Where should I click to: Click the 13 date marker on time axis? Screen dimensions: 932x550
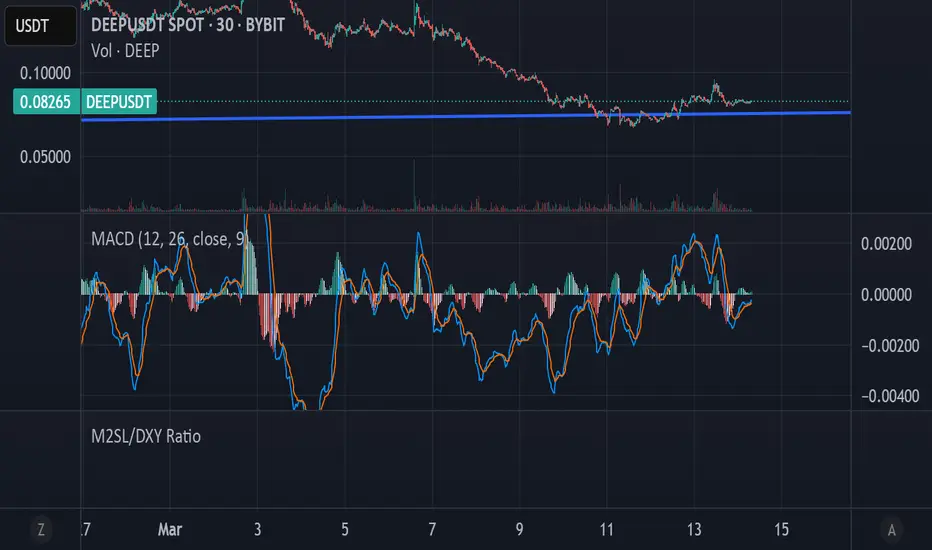click(694, 527)
